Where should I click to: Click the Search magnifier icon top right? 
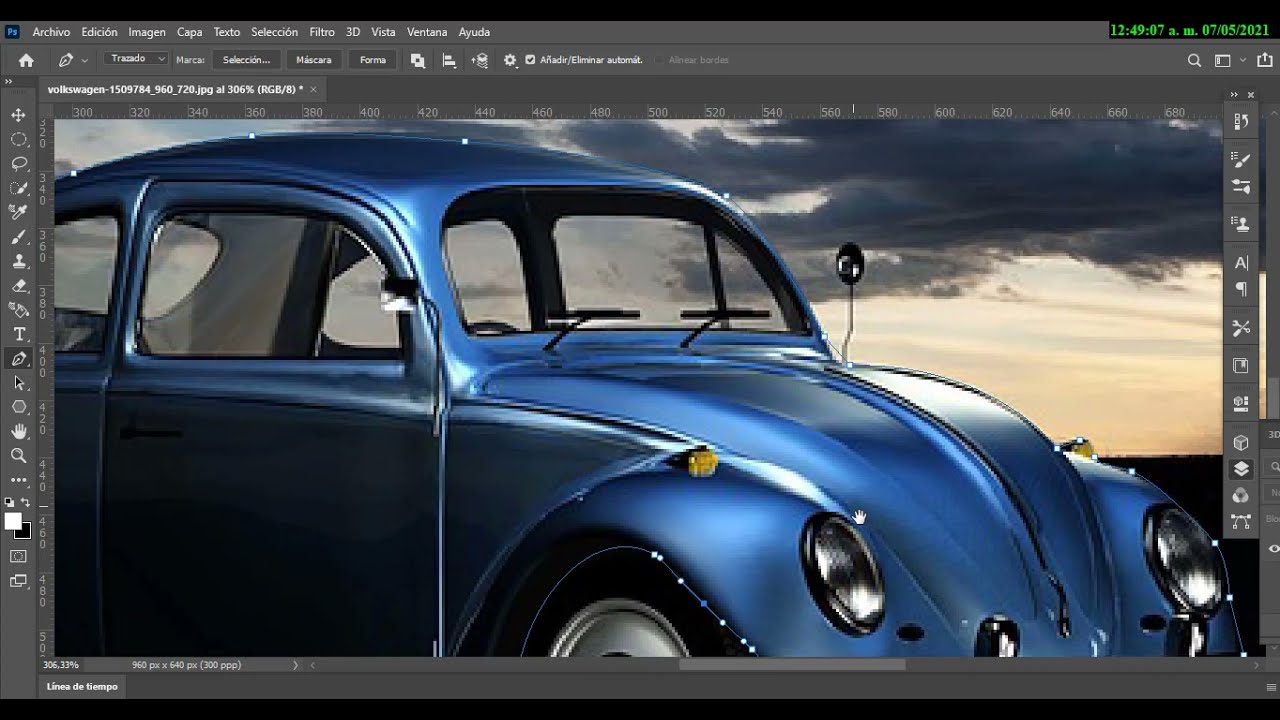[1194, 60]
